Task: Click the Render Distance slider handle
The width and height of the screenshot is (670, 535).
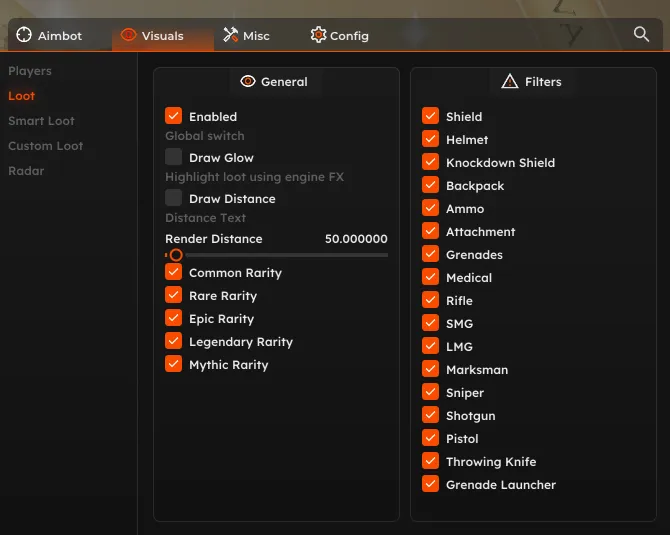Action: 176,255
